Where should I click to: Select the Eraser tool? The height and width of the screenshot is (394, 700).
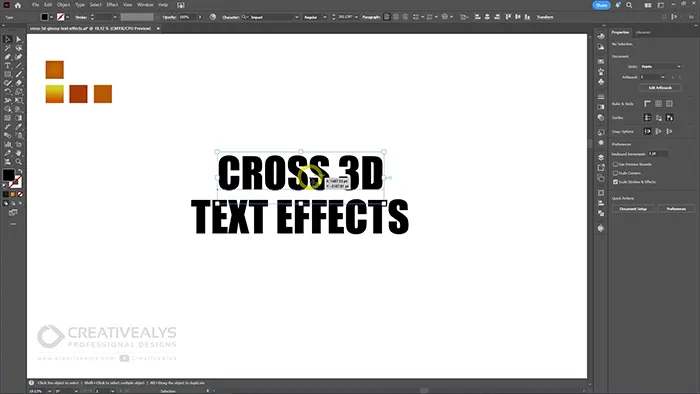[18, 83]
